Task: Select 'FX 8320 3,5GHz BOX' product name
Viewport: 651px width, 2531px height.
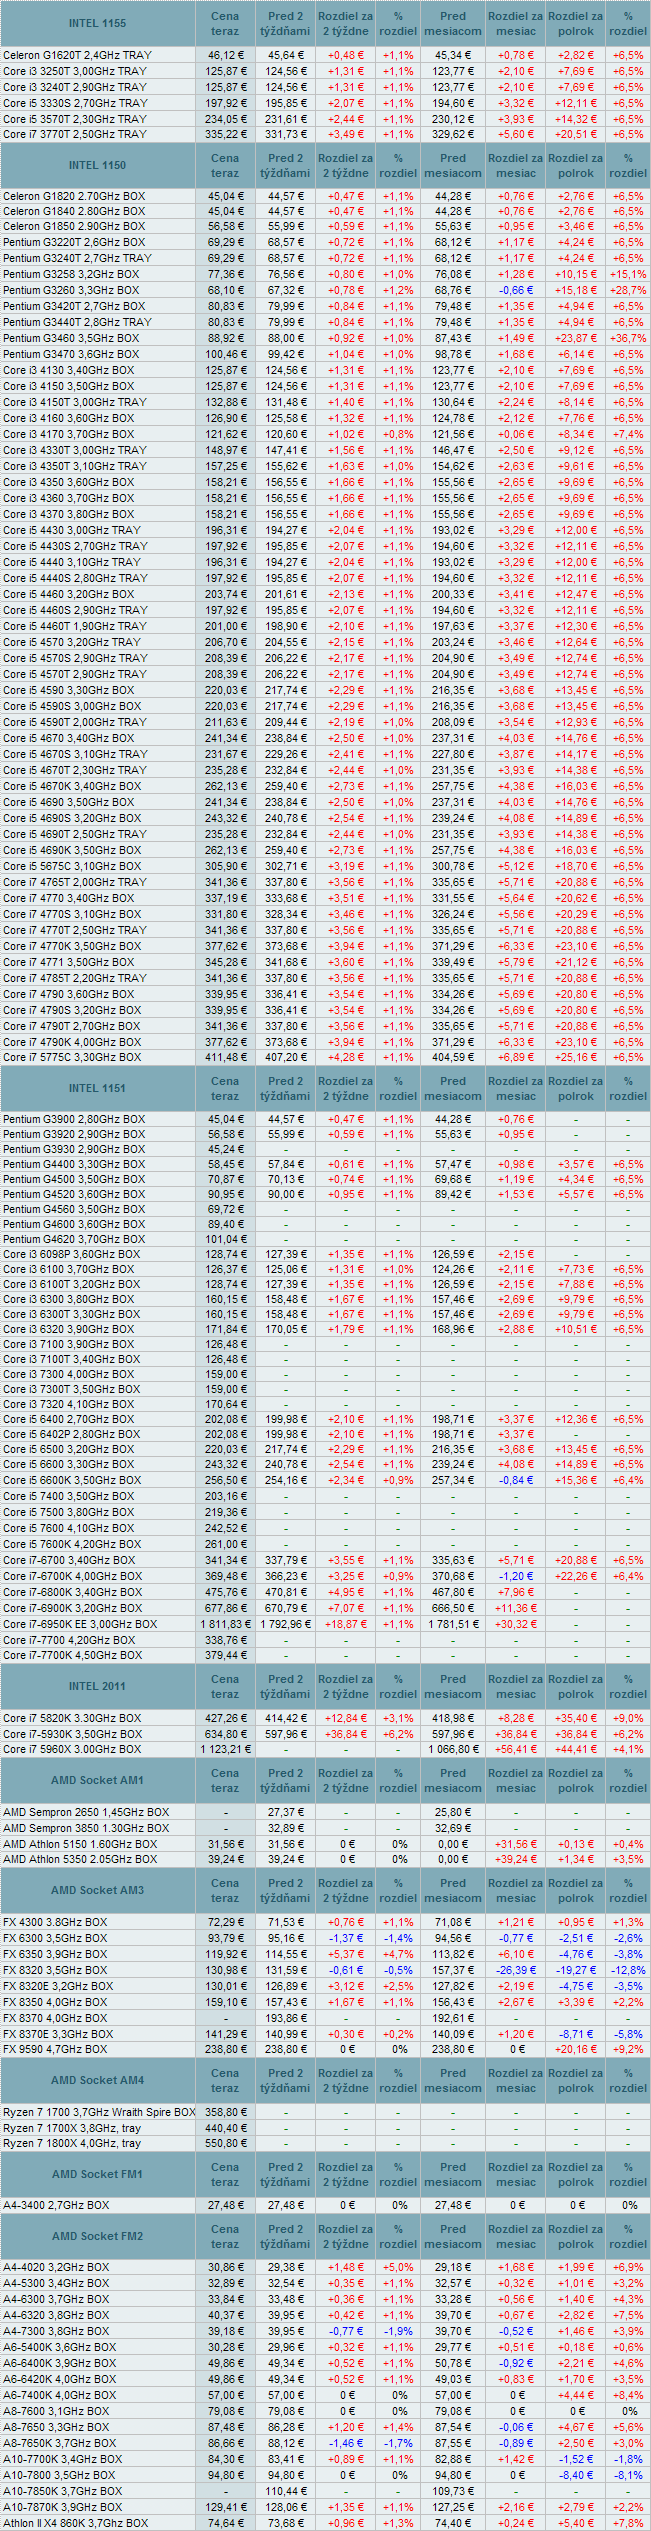Action: tap(55, 1970)
